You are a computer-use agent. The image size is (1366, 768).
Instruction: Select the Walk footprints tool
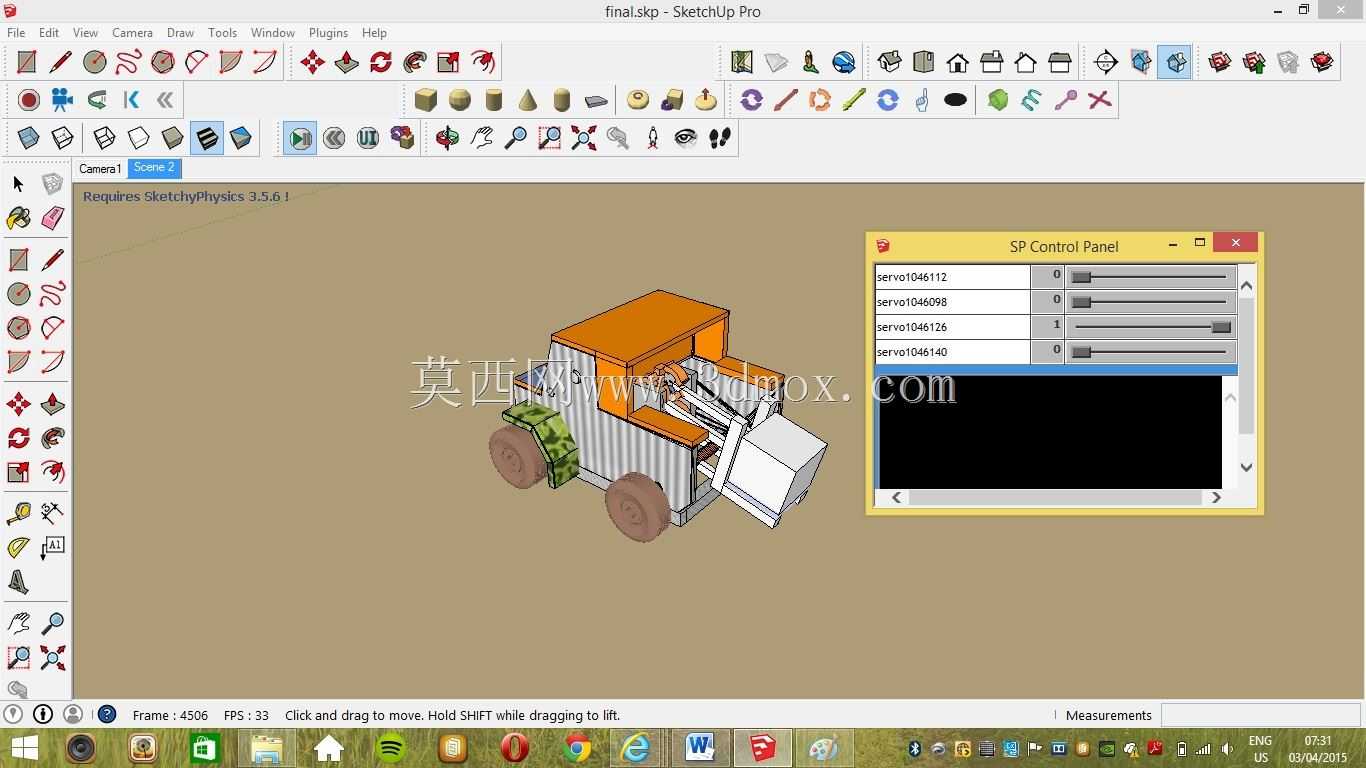720,138
